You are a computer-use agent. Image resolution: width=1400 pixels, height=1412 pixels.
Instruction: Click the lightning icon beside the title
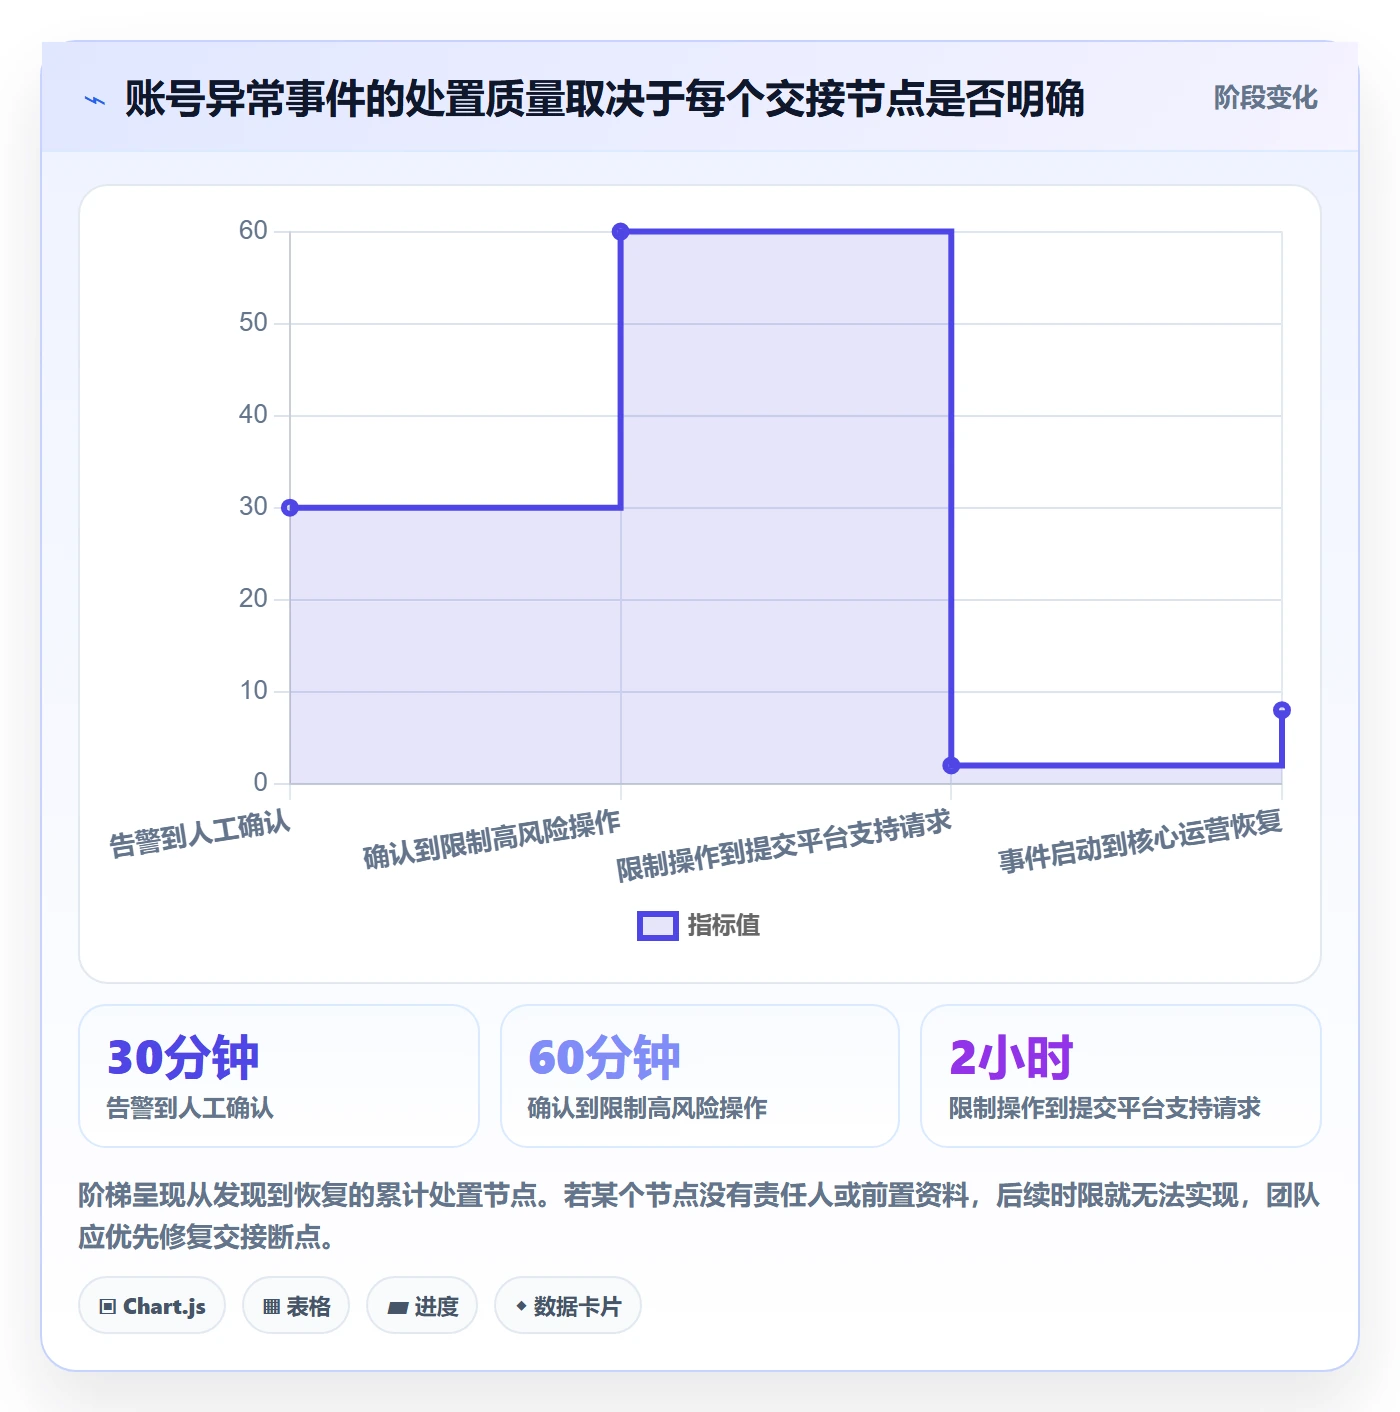(95, 100)
